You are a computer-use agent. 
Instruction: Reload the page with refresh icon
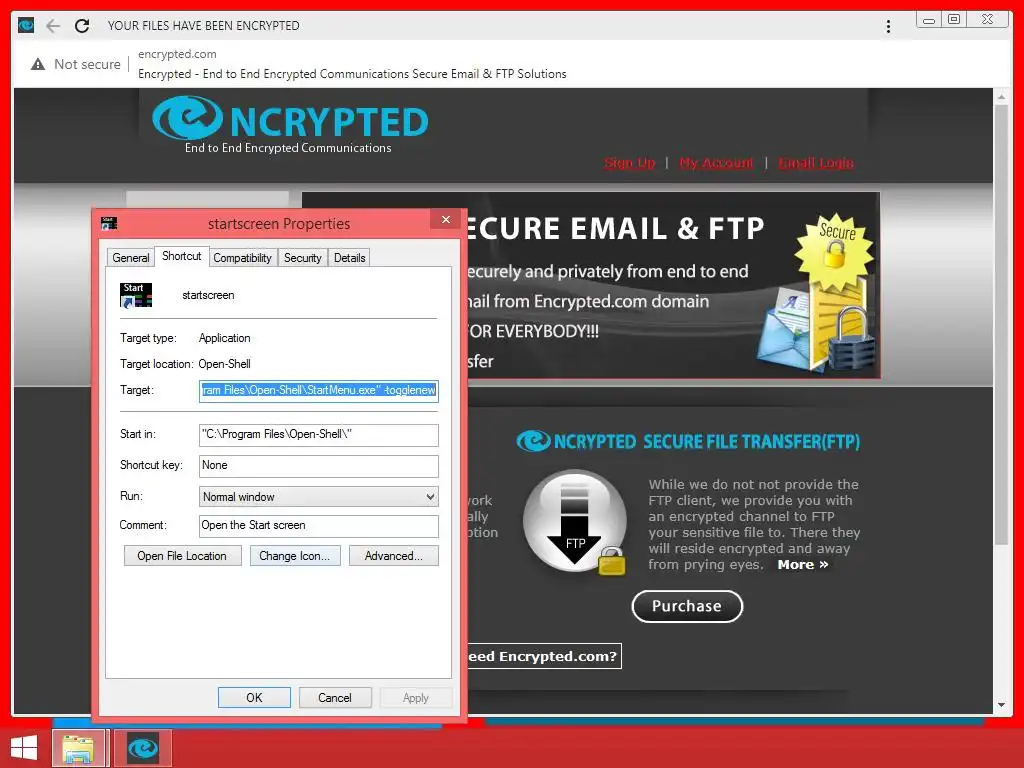[82, 25]
